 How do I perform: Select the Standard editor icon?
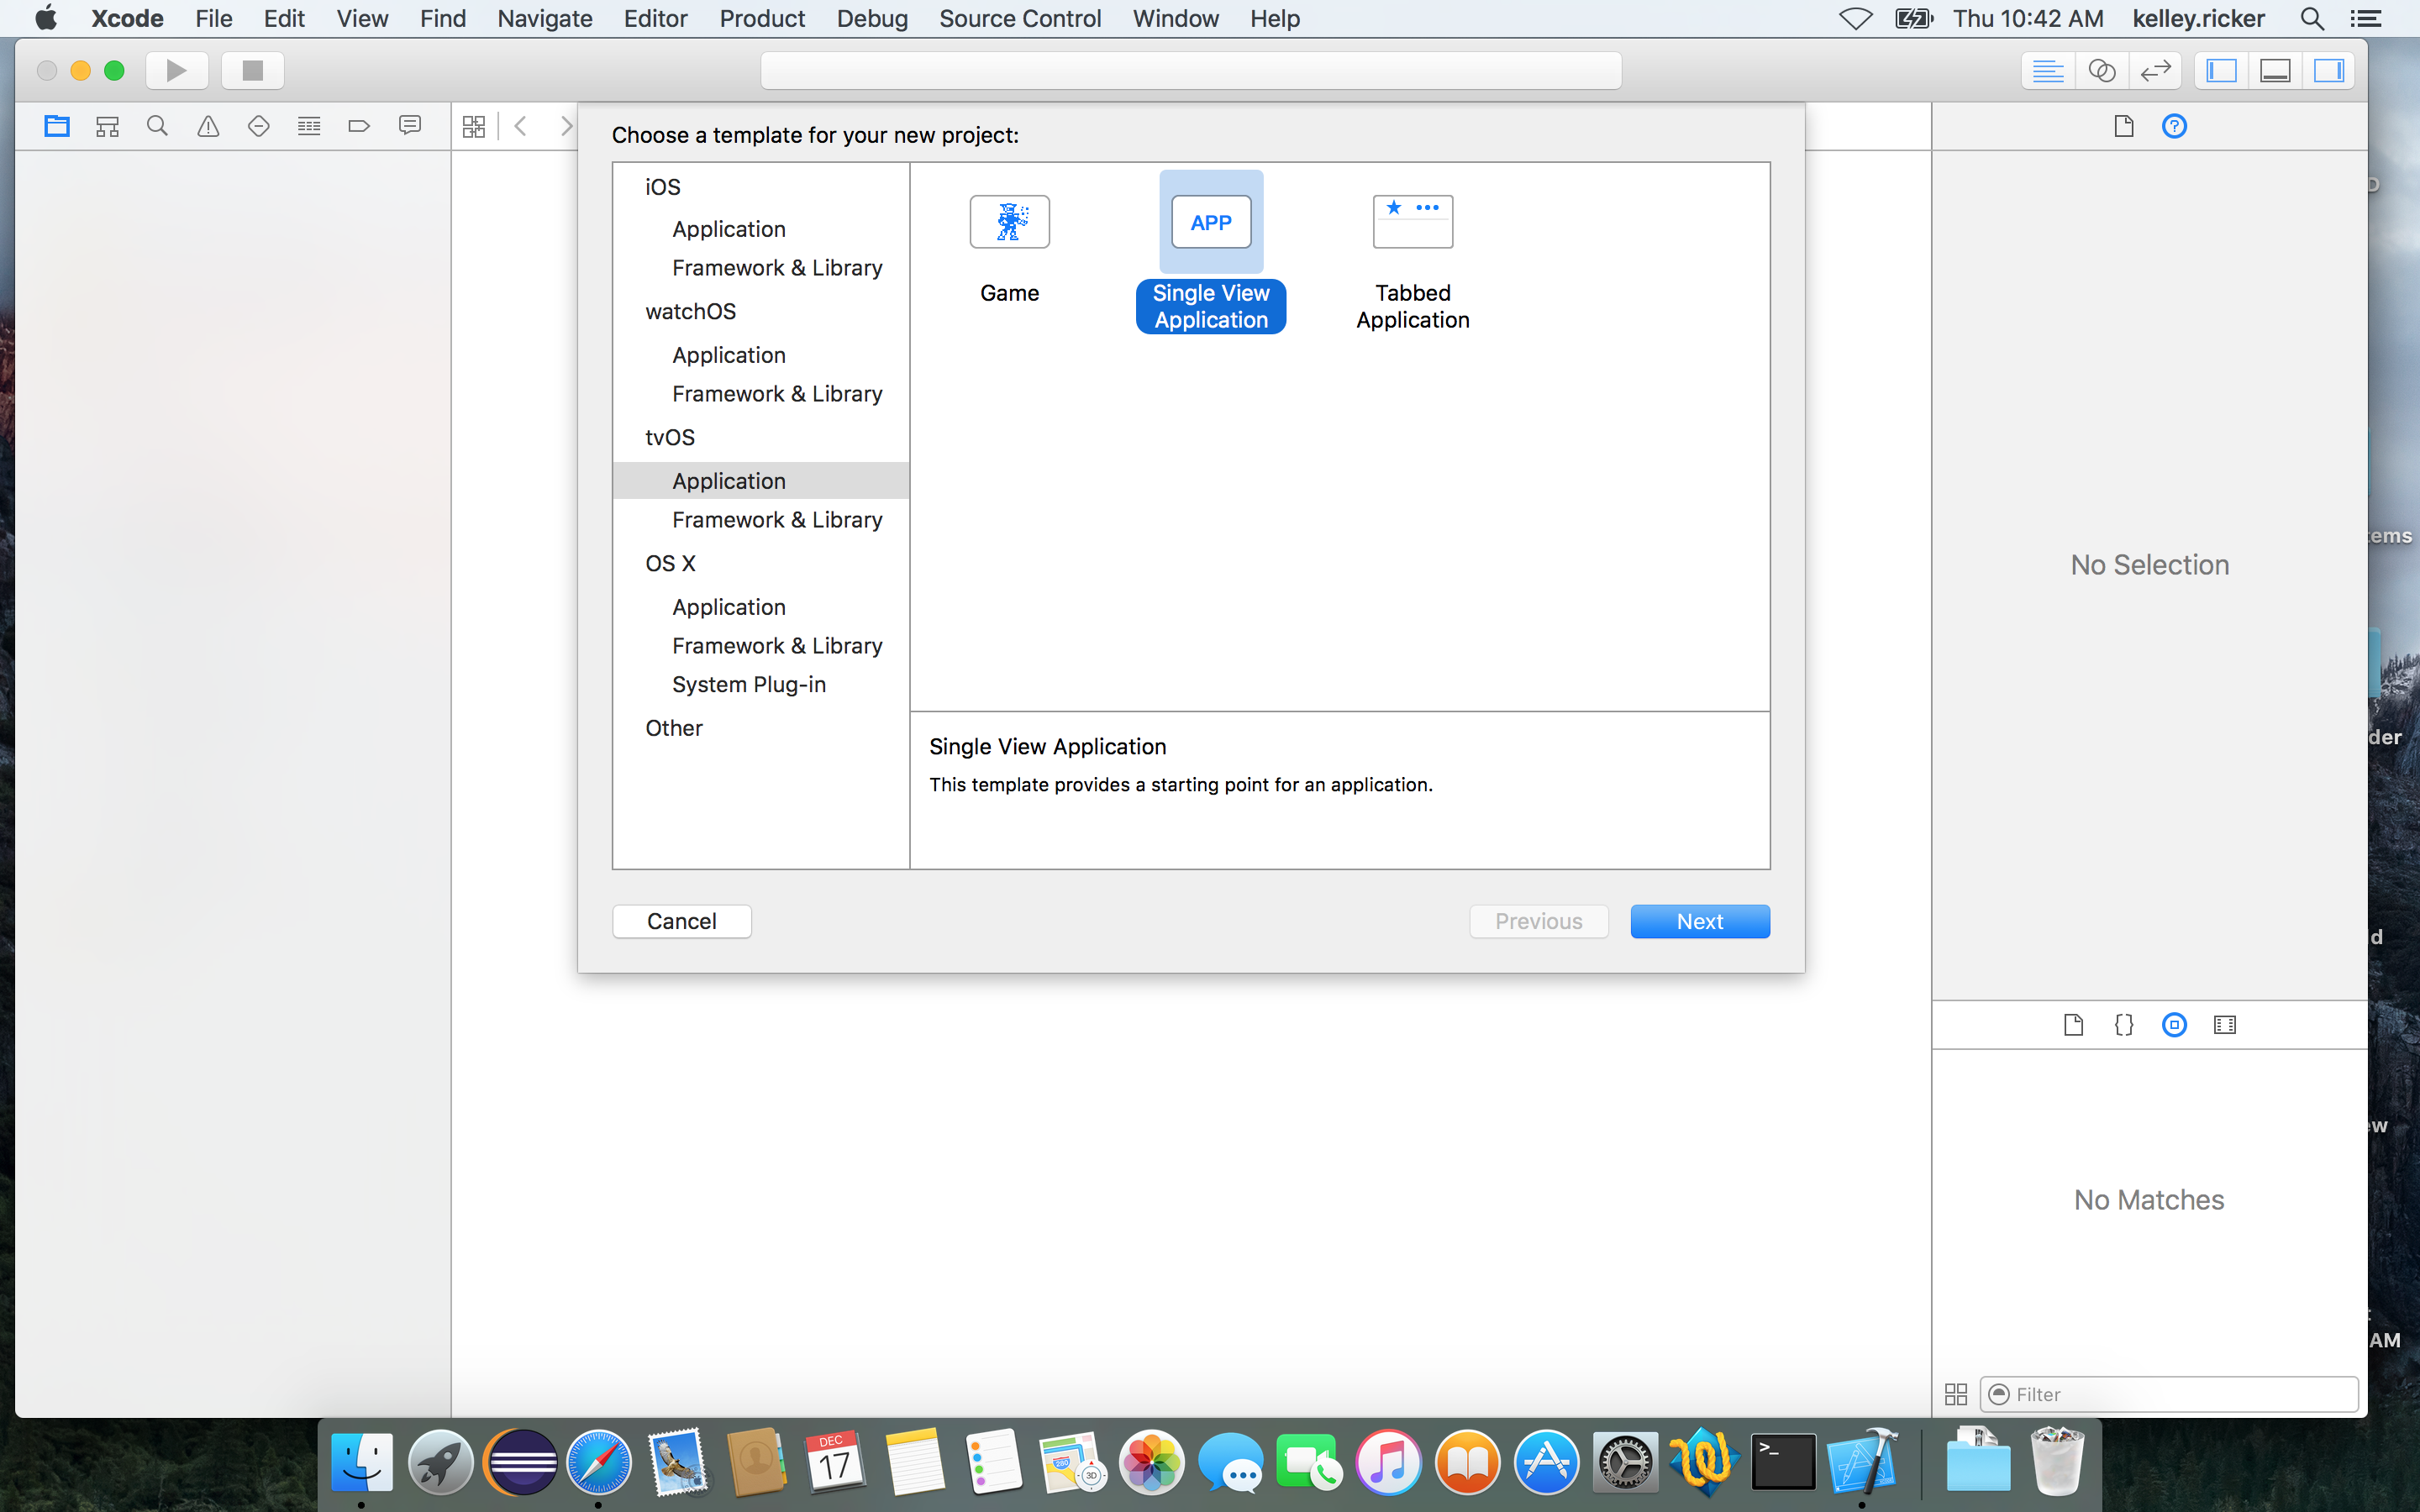(x=2048, y=70)
